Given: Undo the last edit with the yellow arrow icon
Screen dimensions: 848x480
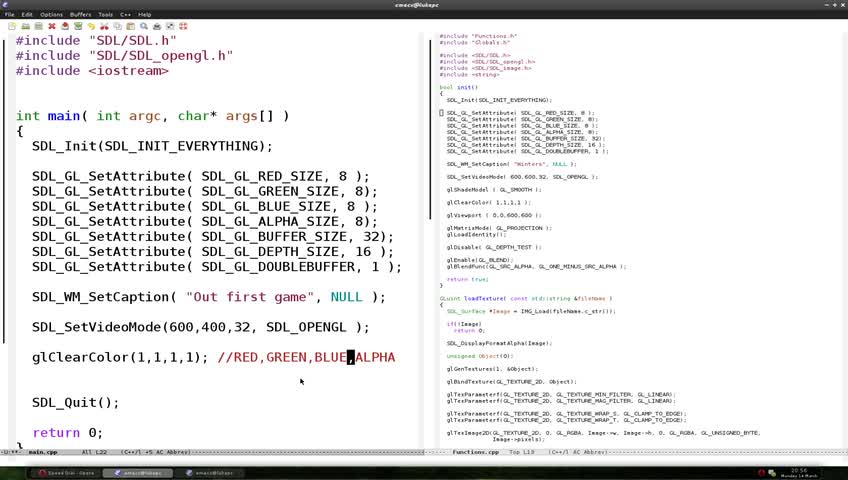Looking at the screenshot, I should (91, 26).
